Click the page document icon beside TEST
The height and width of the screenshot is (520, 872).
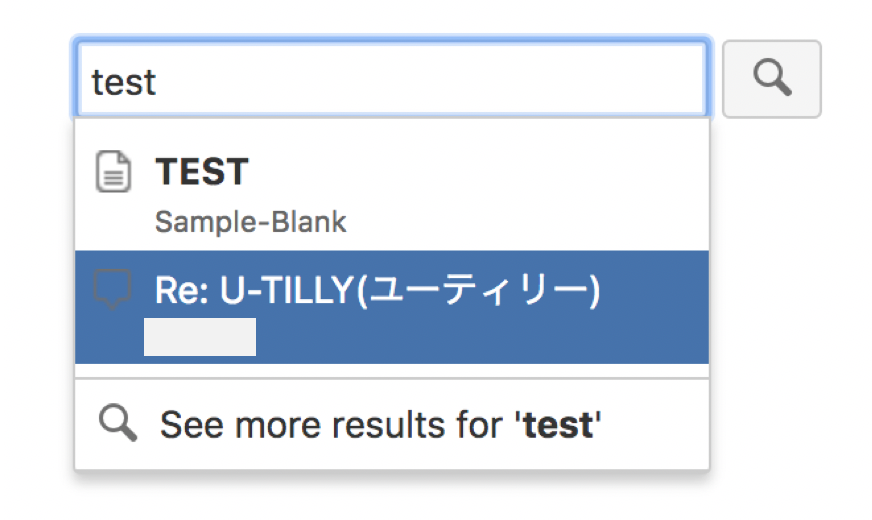(112, 171)
